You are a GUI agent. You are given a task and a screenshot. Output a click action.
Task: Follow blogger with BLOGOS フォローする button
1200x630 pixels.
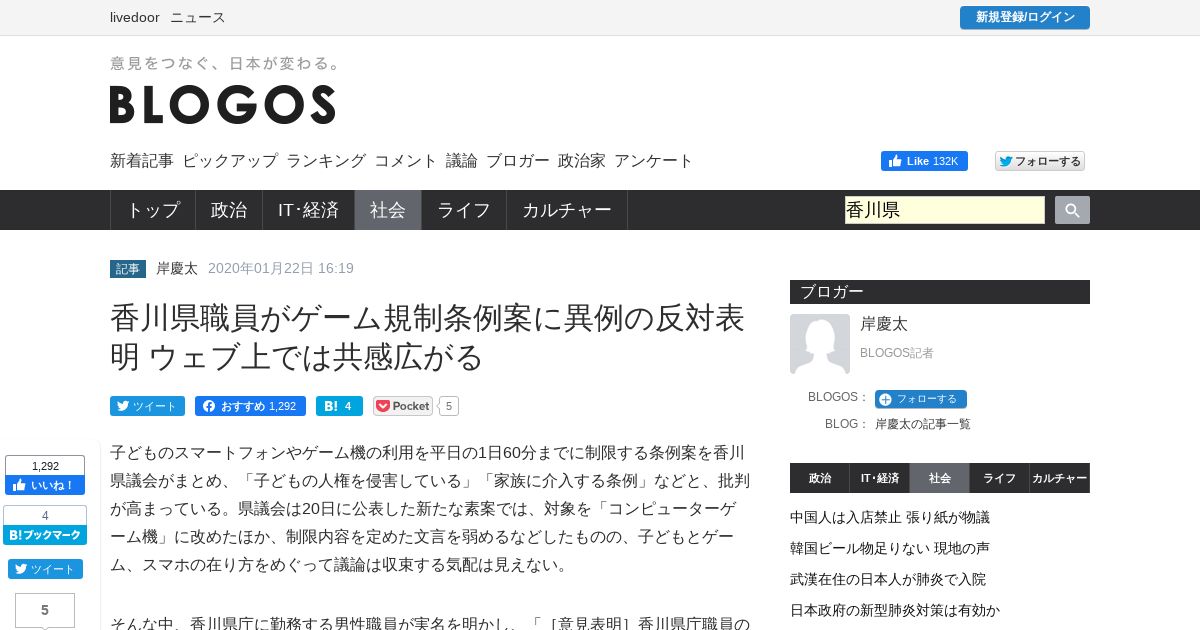[x=921, y=399]
